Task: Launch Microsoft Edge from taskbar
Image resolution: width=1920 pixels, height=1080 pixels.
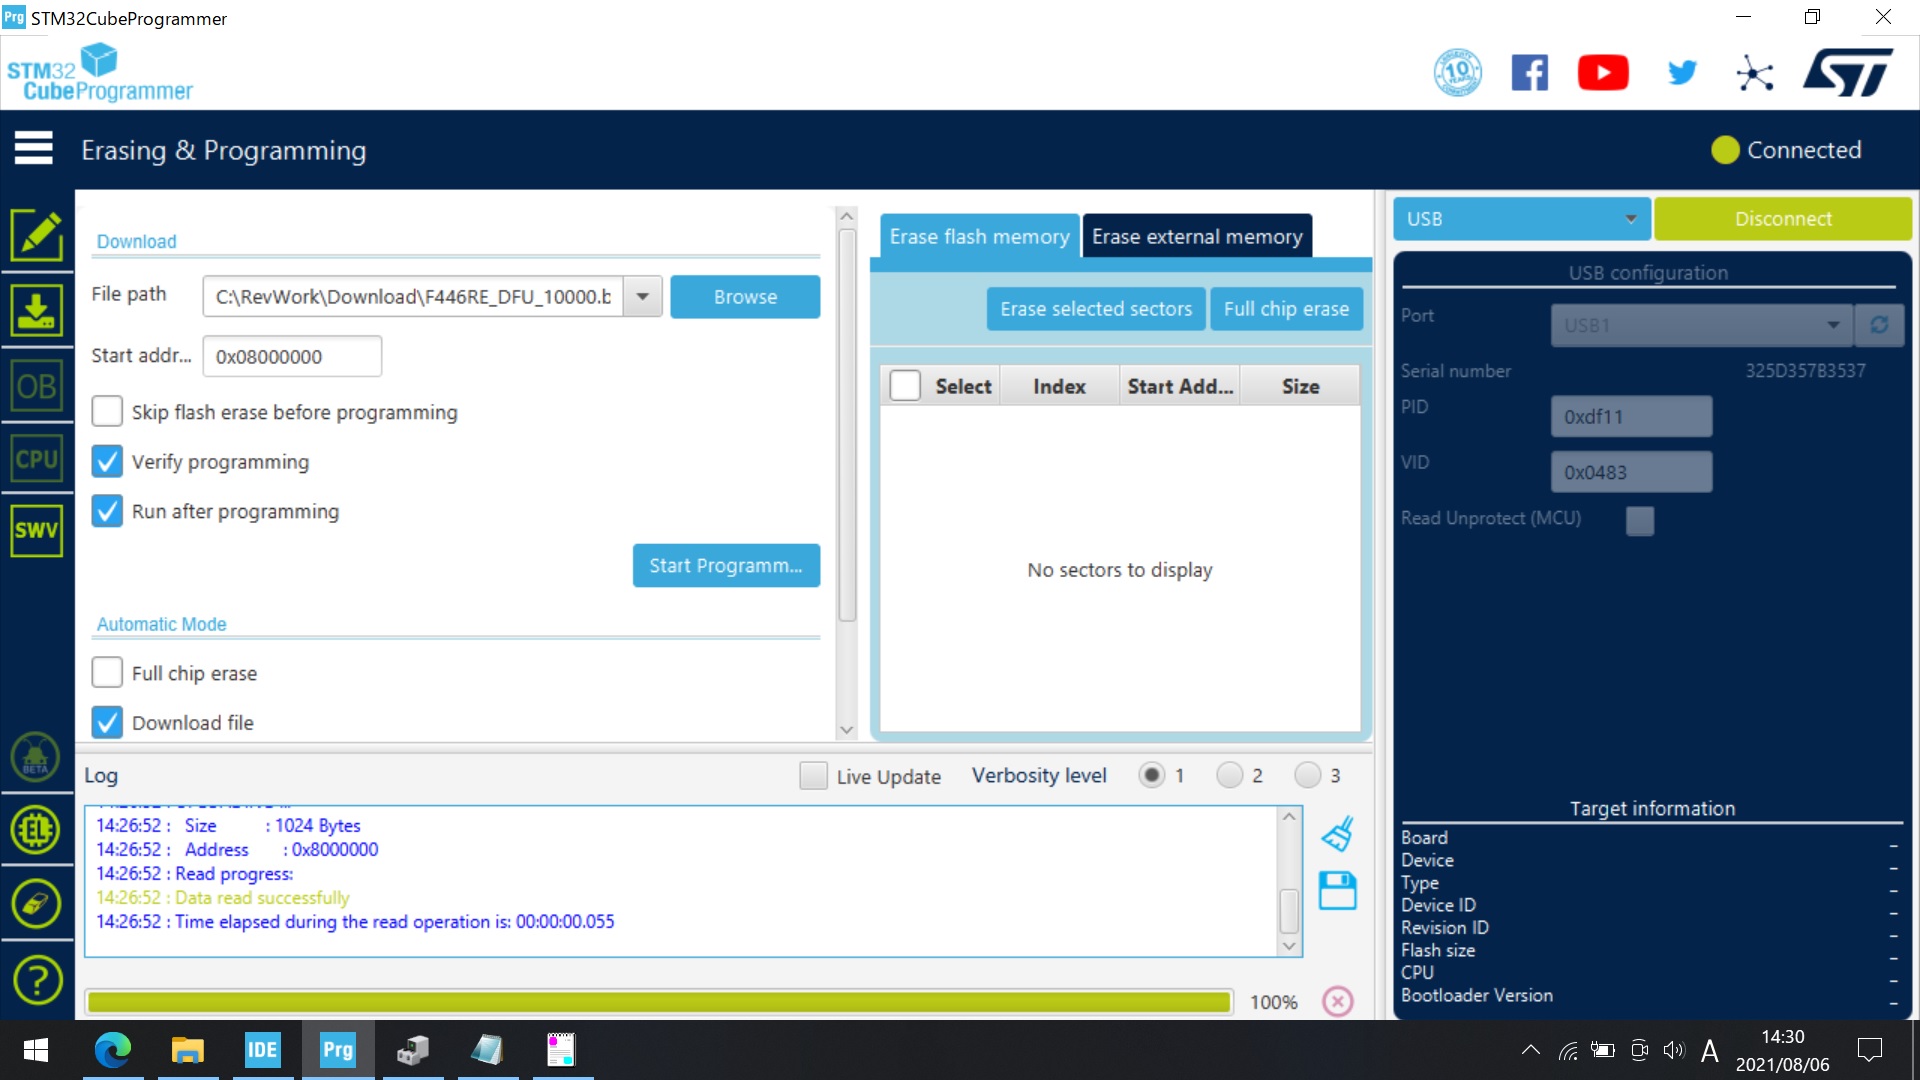Action: point(113,1050)
